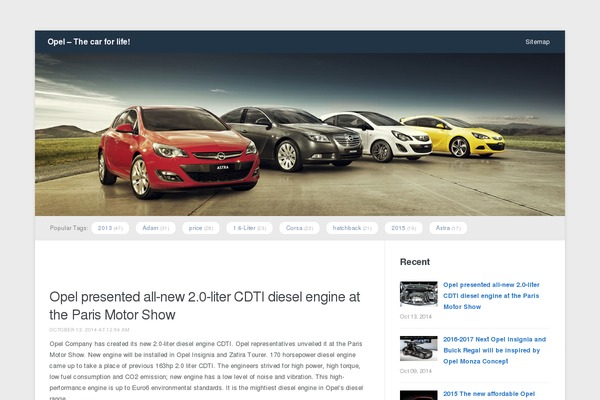Click the 'Oct 13, 2014' date in Recent

(416, 317)
